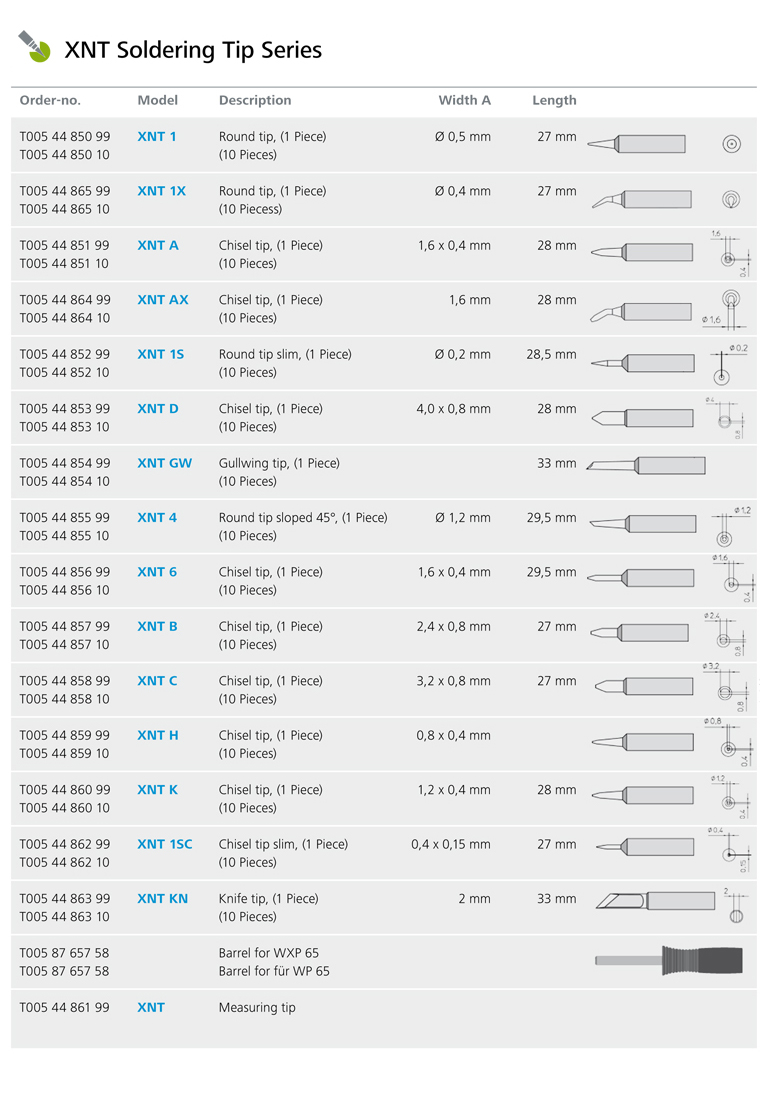Click the XNT 1 round tip illustration
Screen dimensions: 770x1100
636,144
